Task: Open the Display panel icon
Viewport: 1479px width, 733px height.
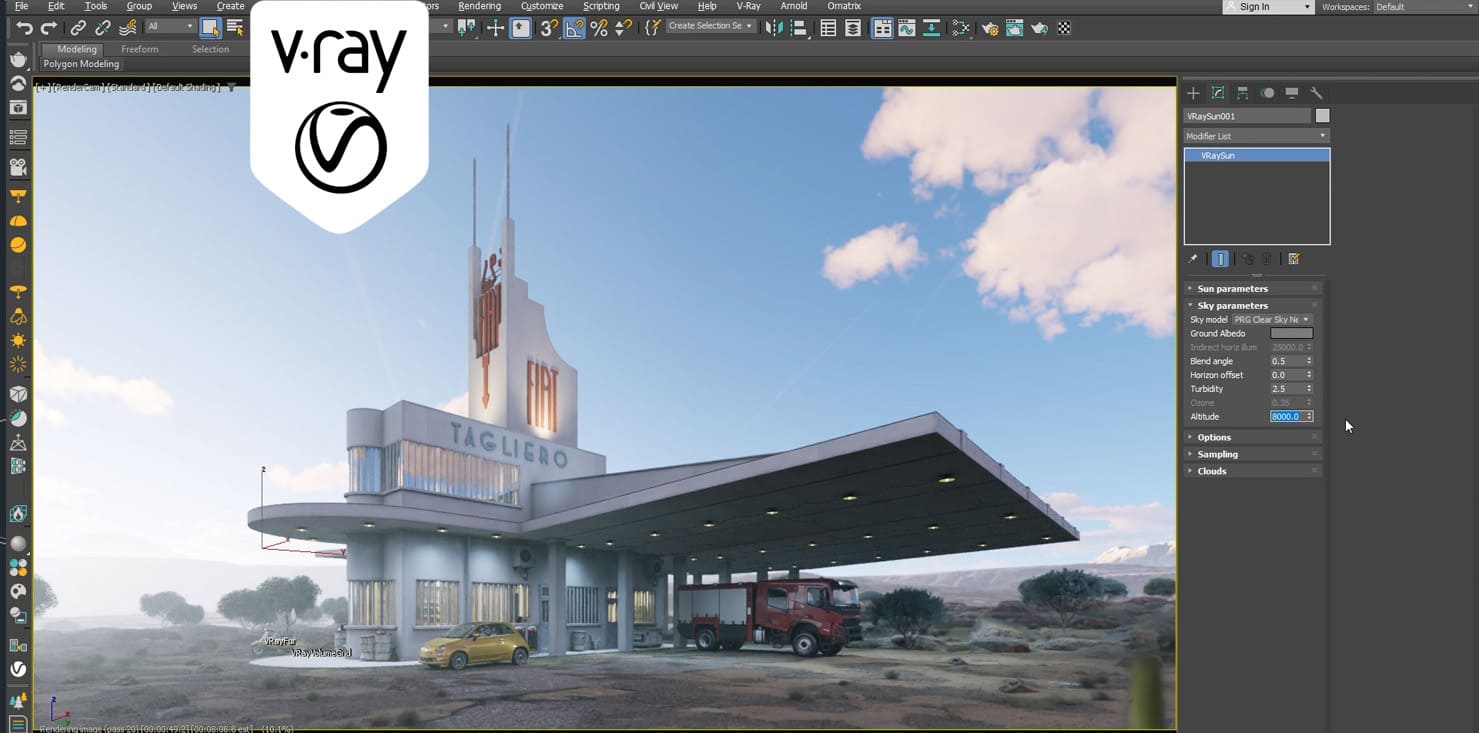Action: coord(1292,93)
